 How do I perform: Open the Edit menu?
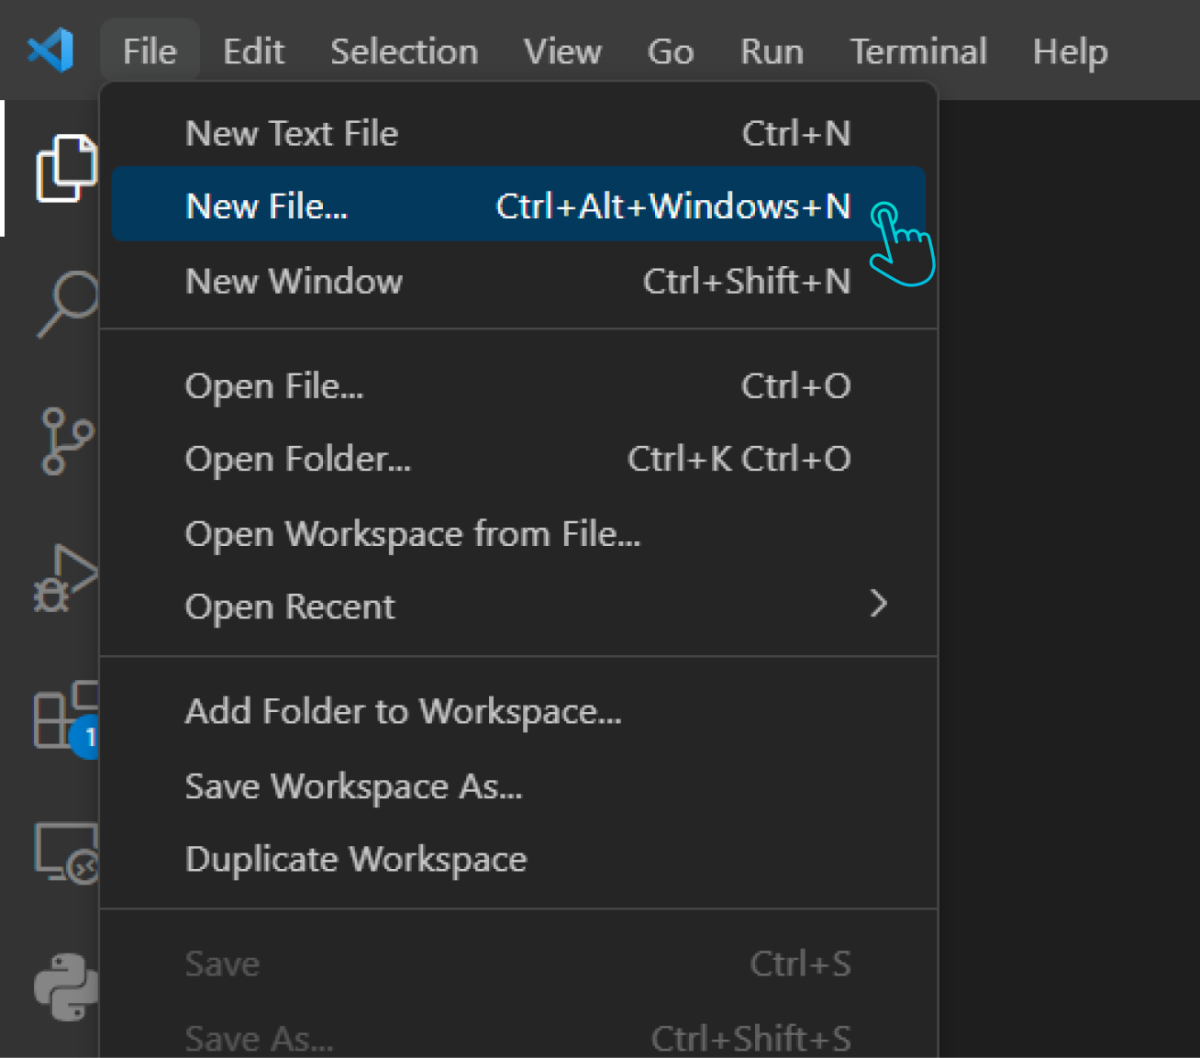(253, 51)
